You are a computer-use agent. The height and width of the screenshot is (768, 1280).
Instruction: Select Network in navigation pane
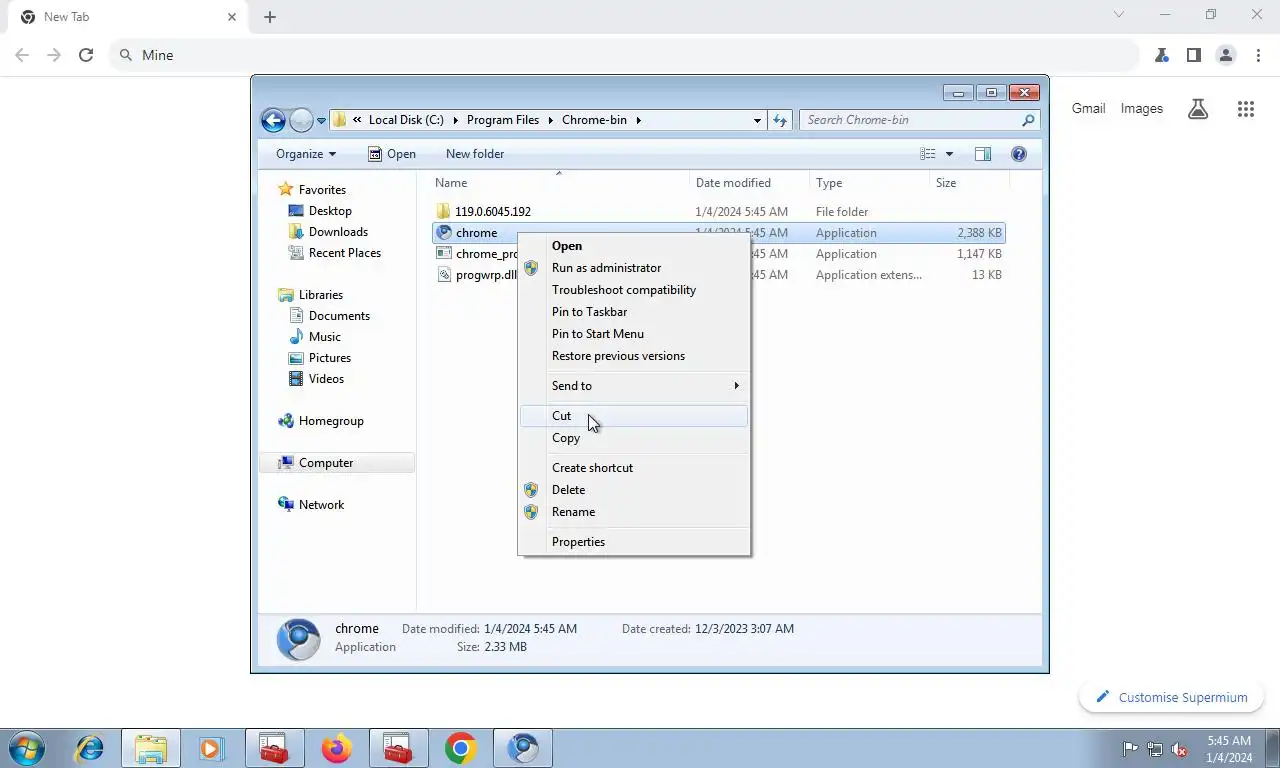click(321, 505)
